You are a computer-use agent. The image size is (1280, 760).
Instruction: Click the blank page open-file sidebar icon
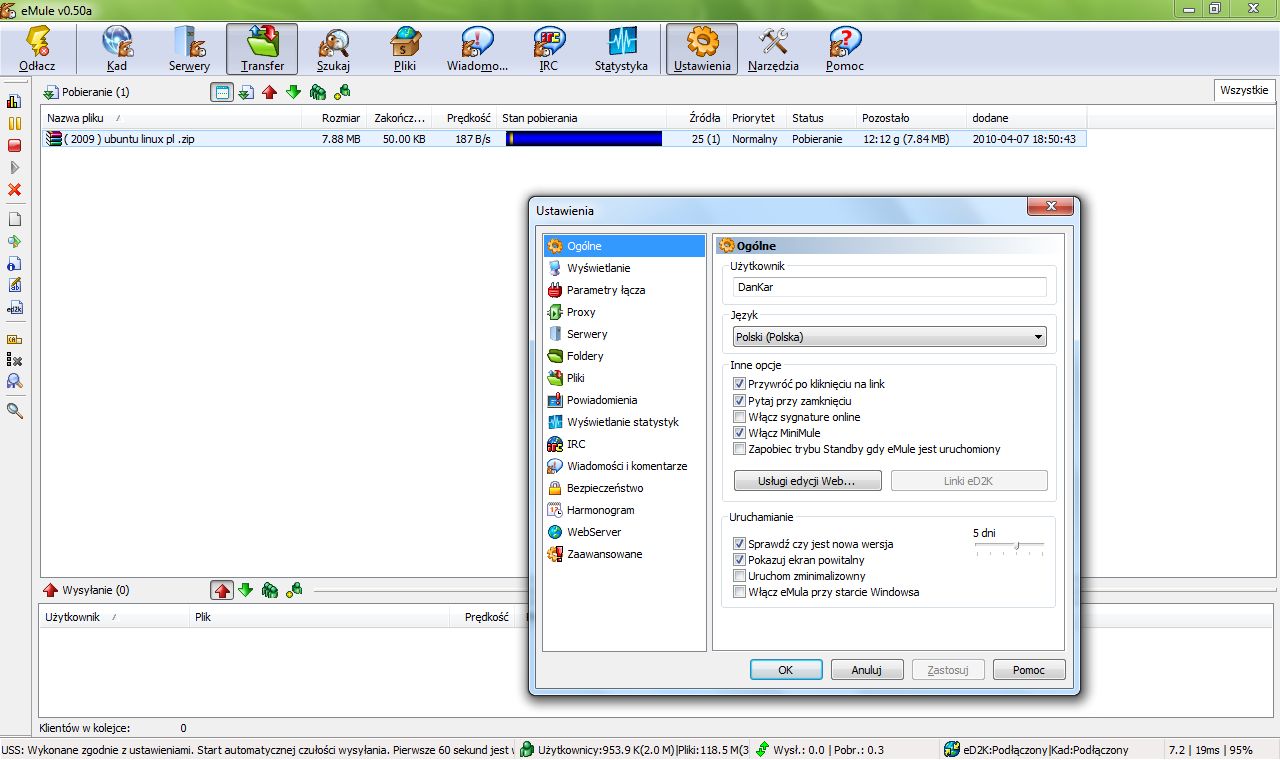coord(15,219)
